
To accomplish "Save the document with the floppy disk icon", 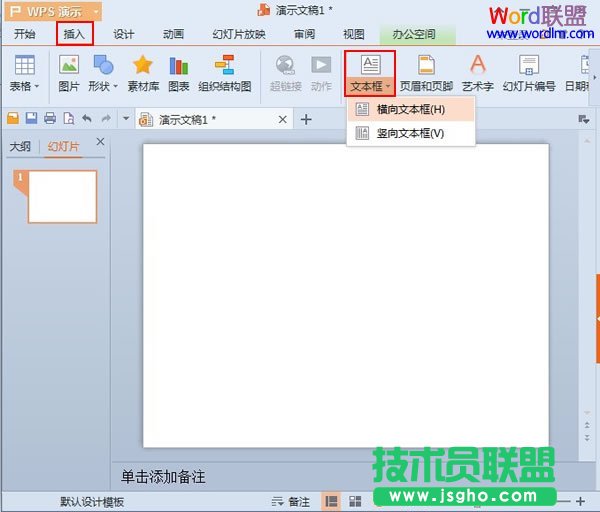I will point(31,118).
